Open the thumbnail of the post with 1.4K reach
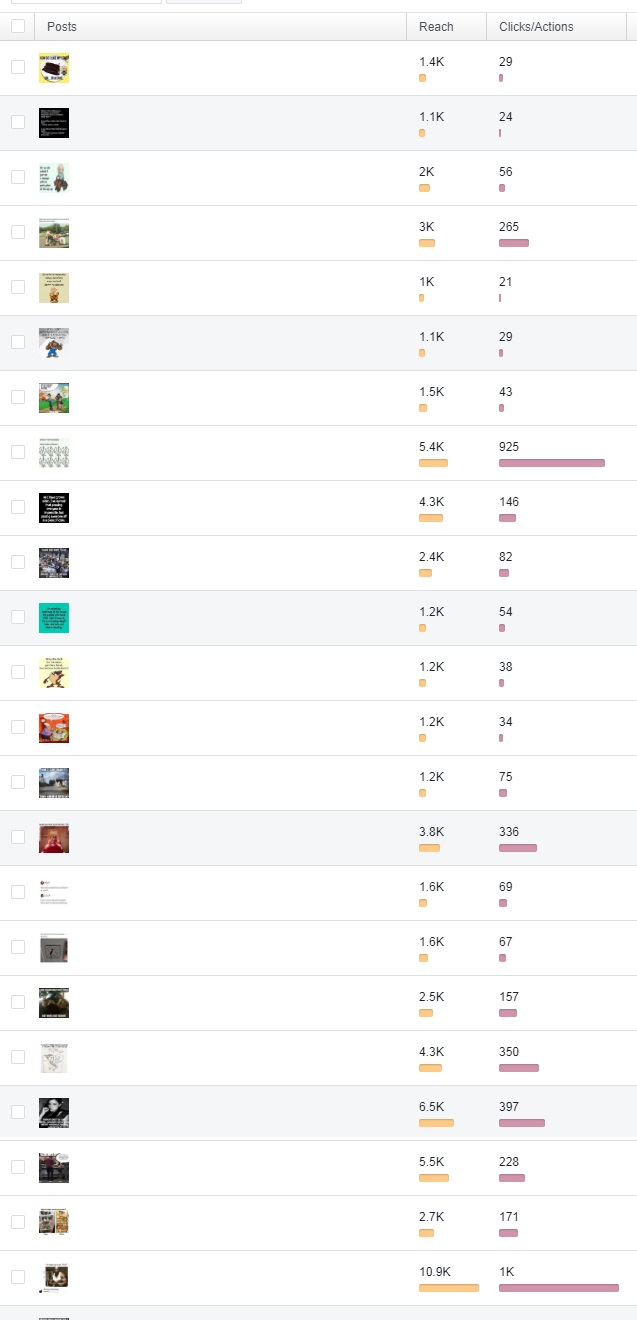 point(54,68)
